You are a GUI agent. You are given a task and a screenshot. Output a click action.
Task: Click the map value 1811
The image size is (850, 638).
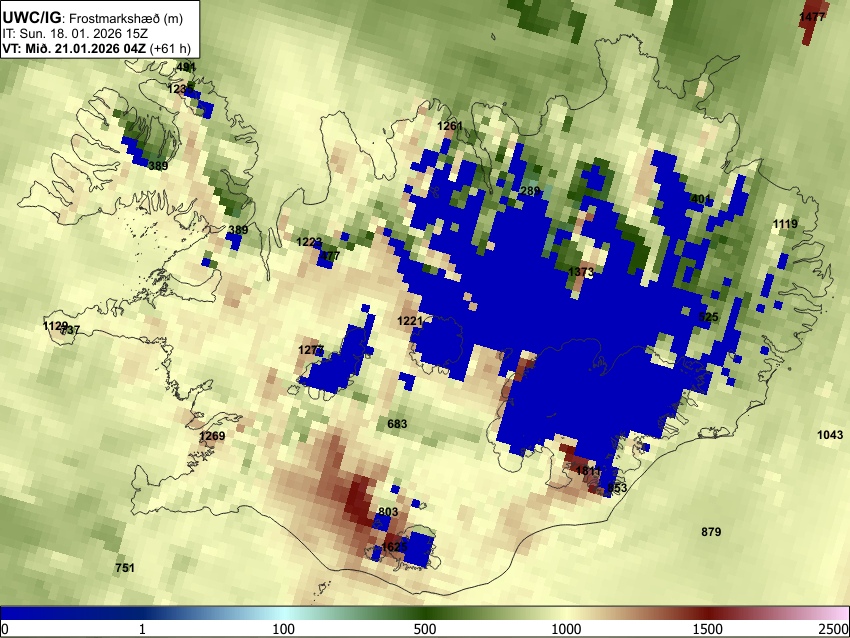588,471
